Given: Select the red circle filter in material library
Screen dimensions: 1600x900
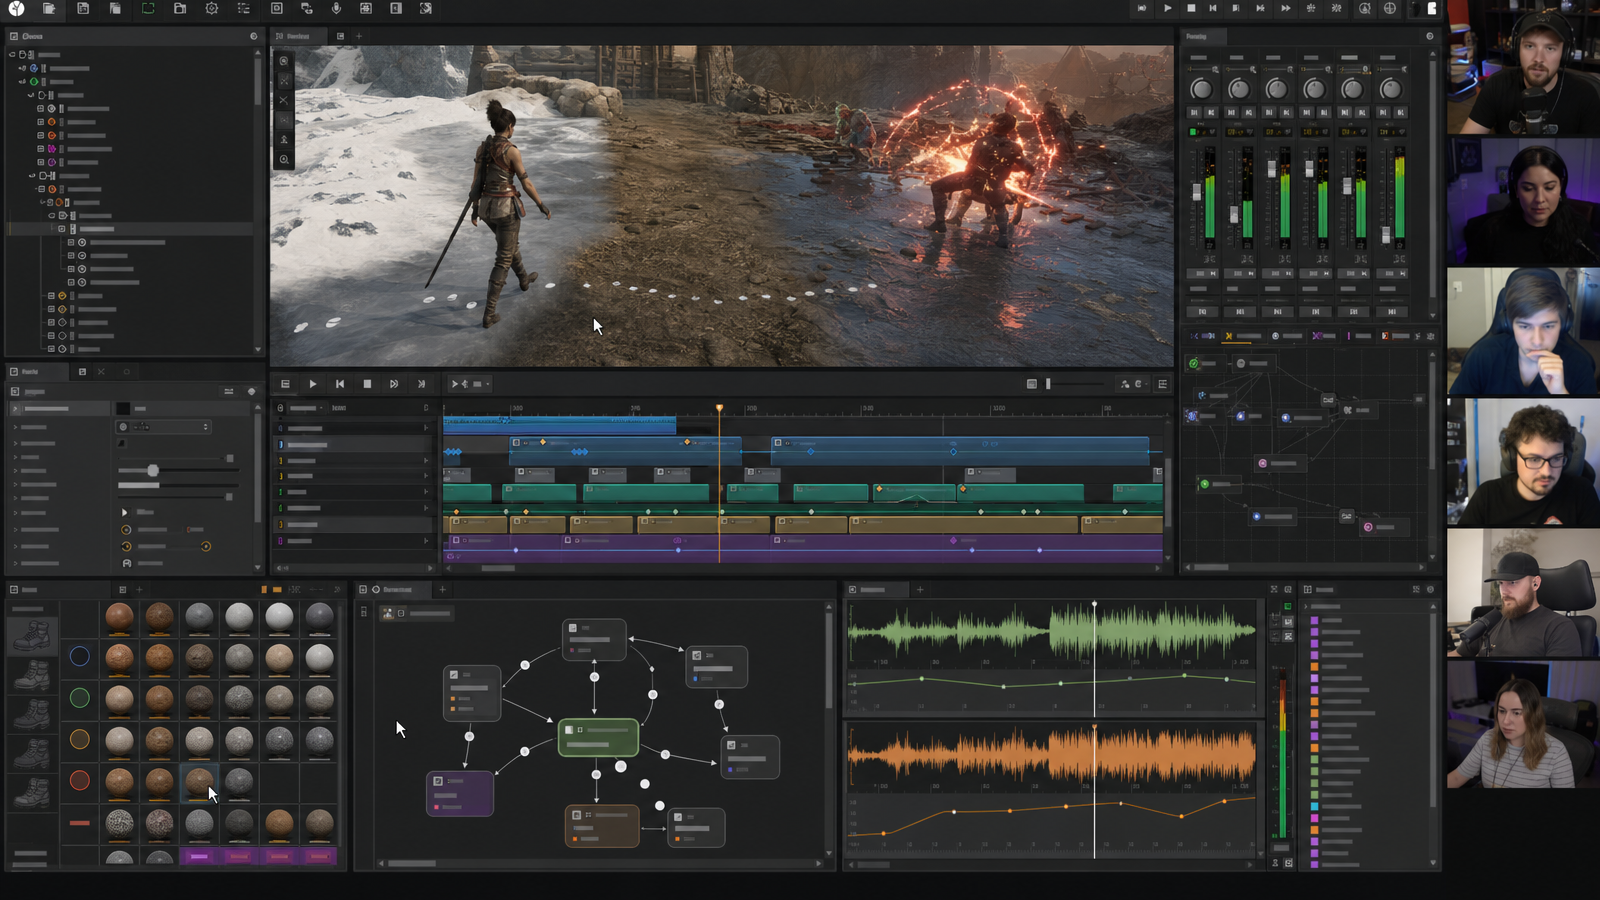Looking at the screenshot, I should tap(79, 780).
